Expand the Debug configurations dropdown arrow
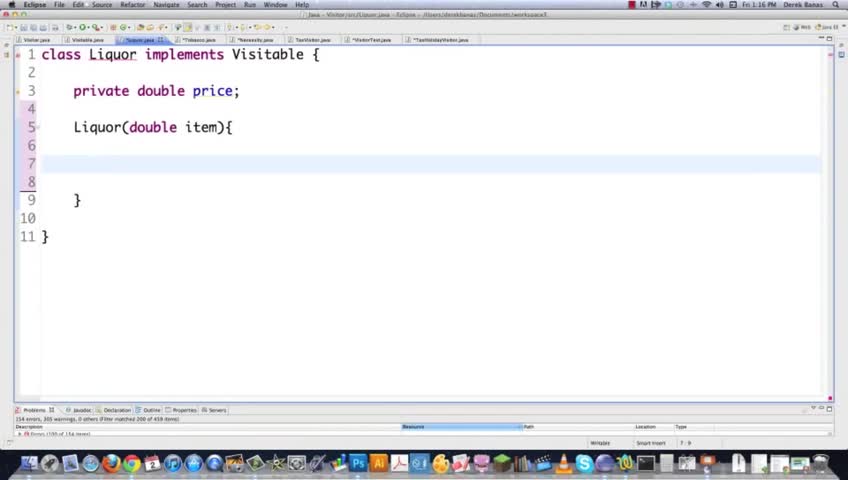The image size is (848, 480). coord(75,28)
